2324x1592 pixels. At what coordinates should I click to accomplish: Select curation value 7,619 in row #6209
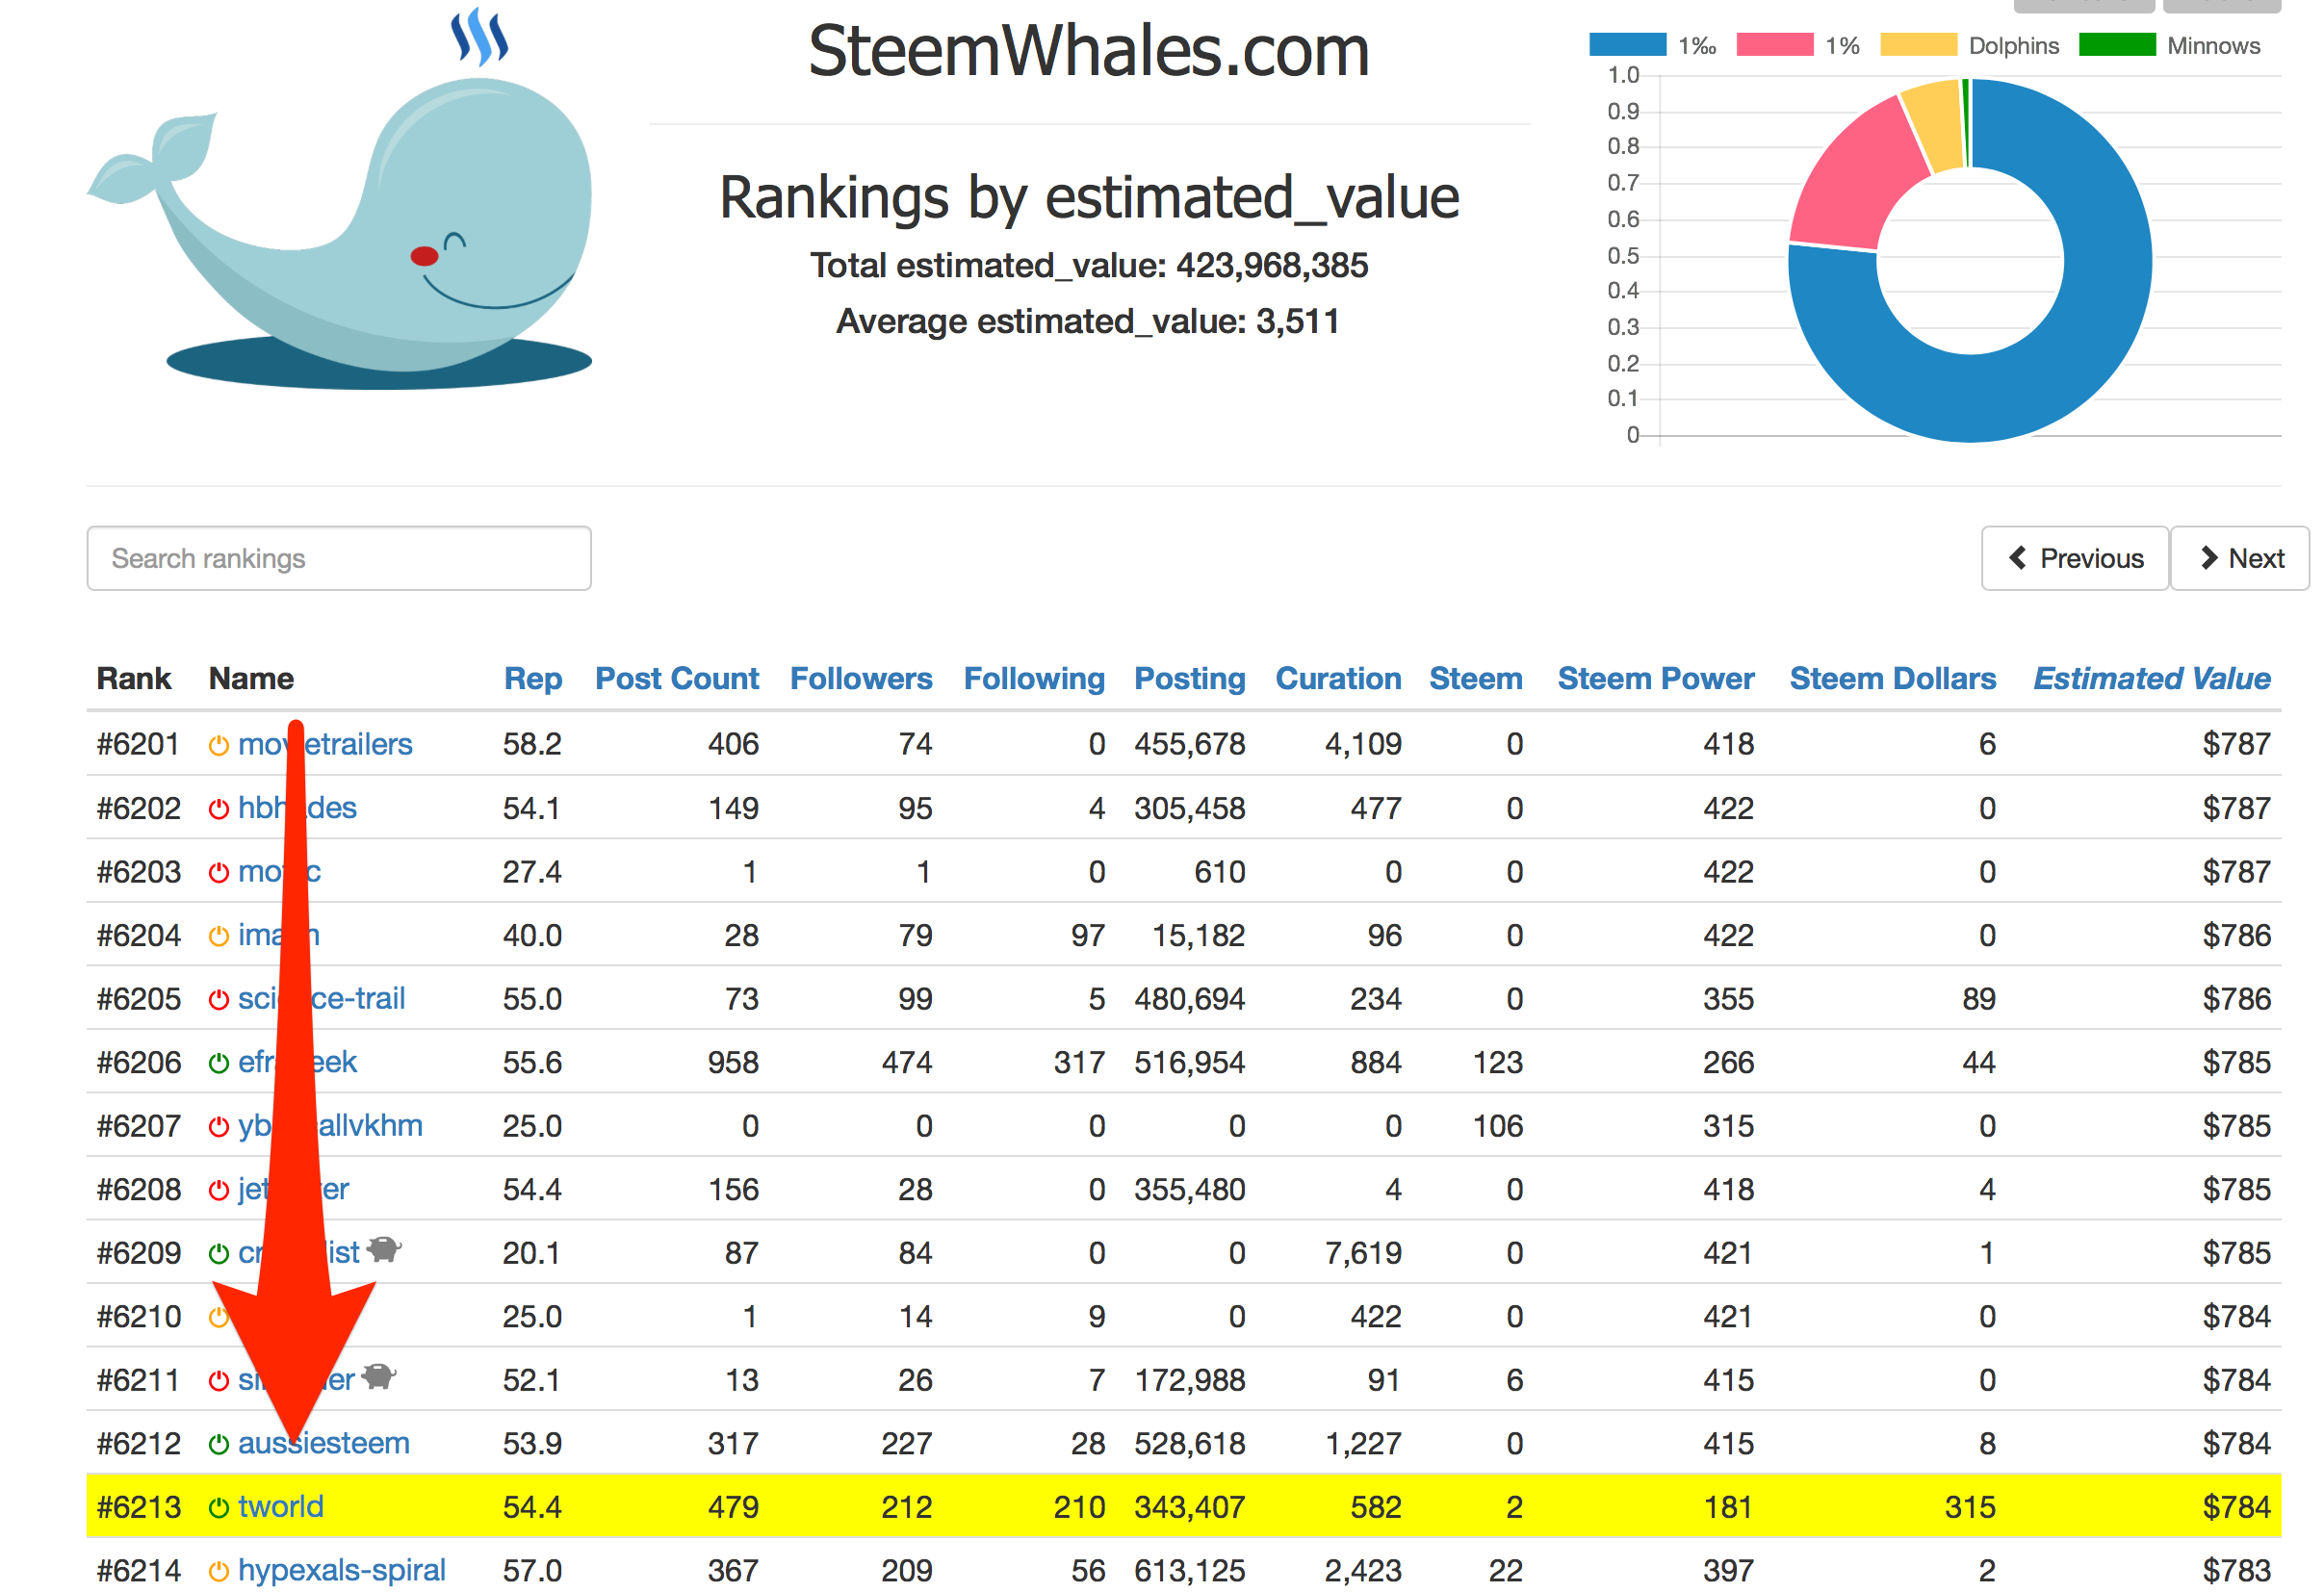(x=1363, y=1254)
